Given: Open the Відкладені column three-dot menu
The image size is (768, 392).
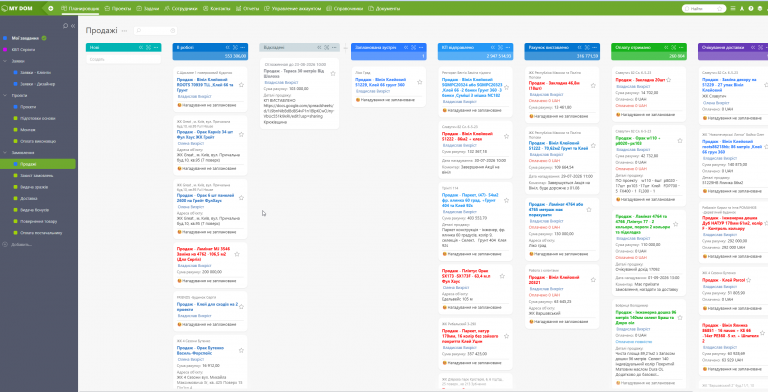Looking at the screenshot, I should pos(335,48).
